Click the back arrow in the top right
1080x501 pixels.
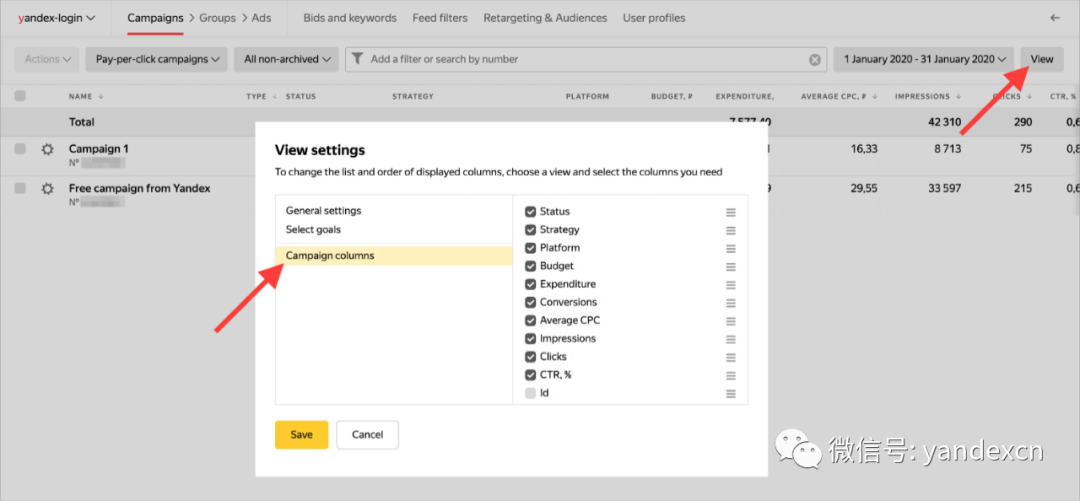(1055, 18)
